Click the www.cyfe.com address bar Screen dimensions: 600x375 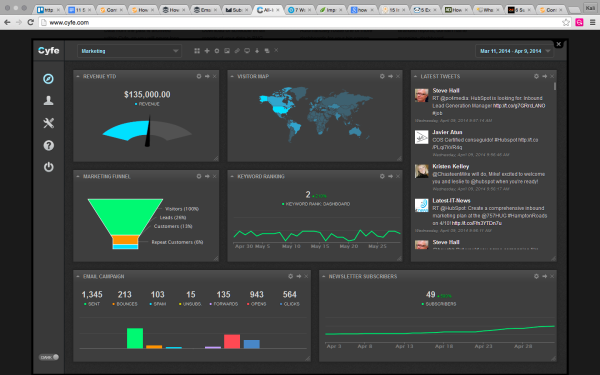[x=300, y=23]
